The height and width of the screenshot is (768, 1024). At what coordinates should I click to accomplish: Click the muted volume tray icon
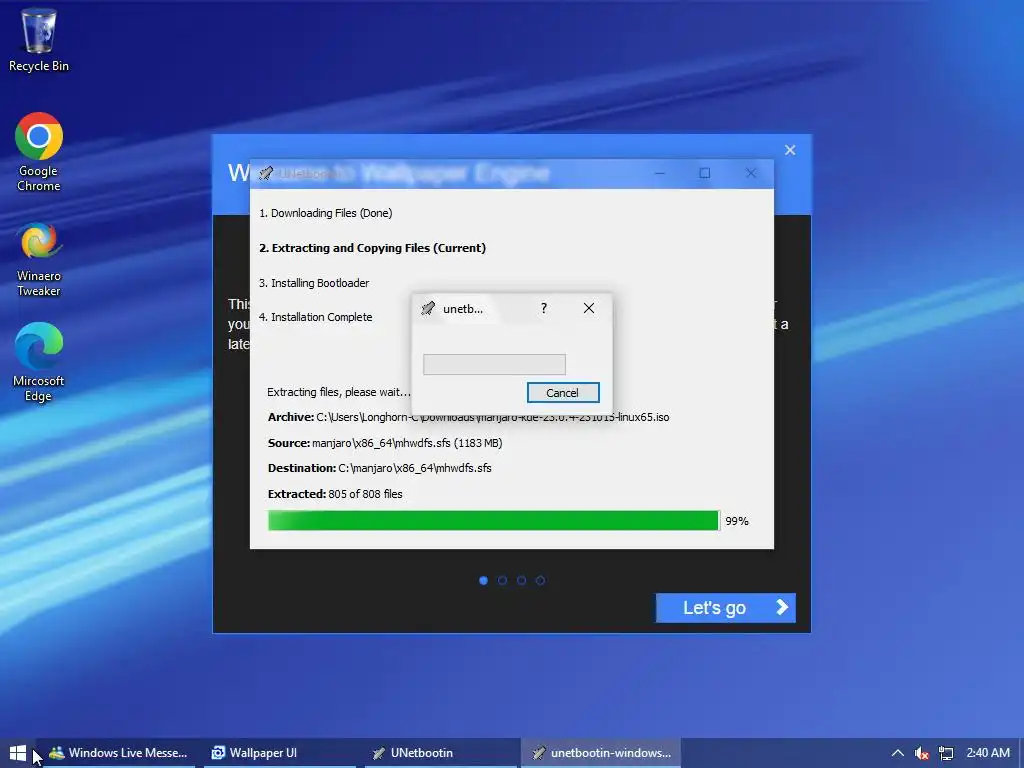click(x=921, y=753)
